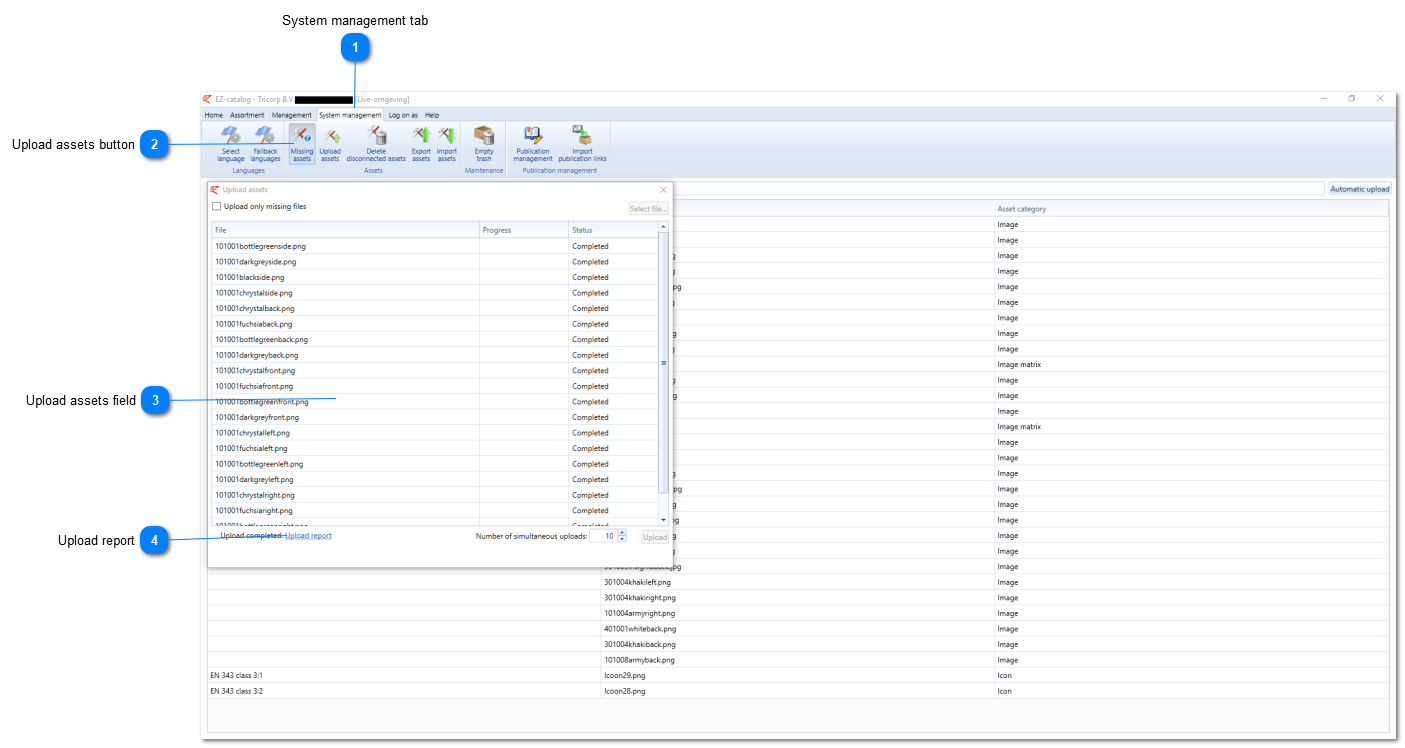
Task: Click Import publication links icon
Action: pyautogui.click(x=582, y=144)
